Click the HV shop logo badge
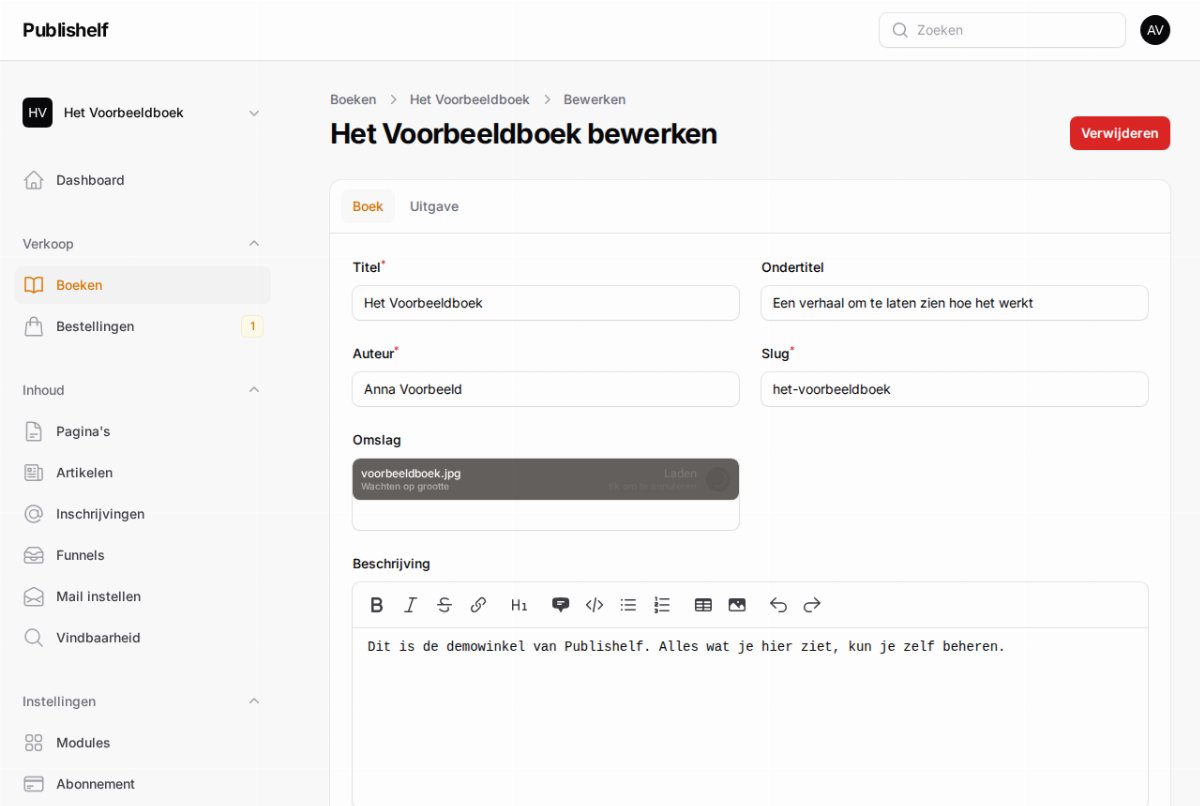Viewport: 1200px width, 806px height. click(38, 113)
